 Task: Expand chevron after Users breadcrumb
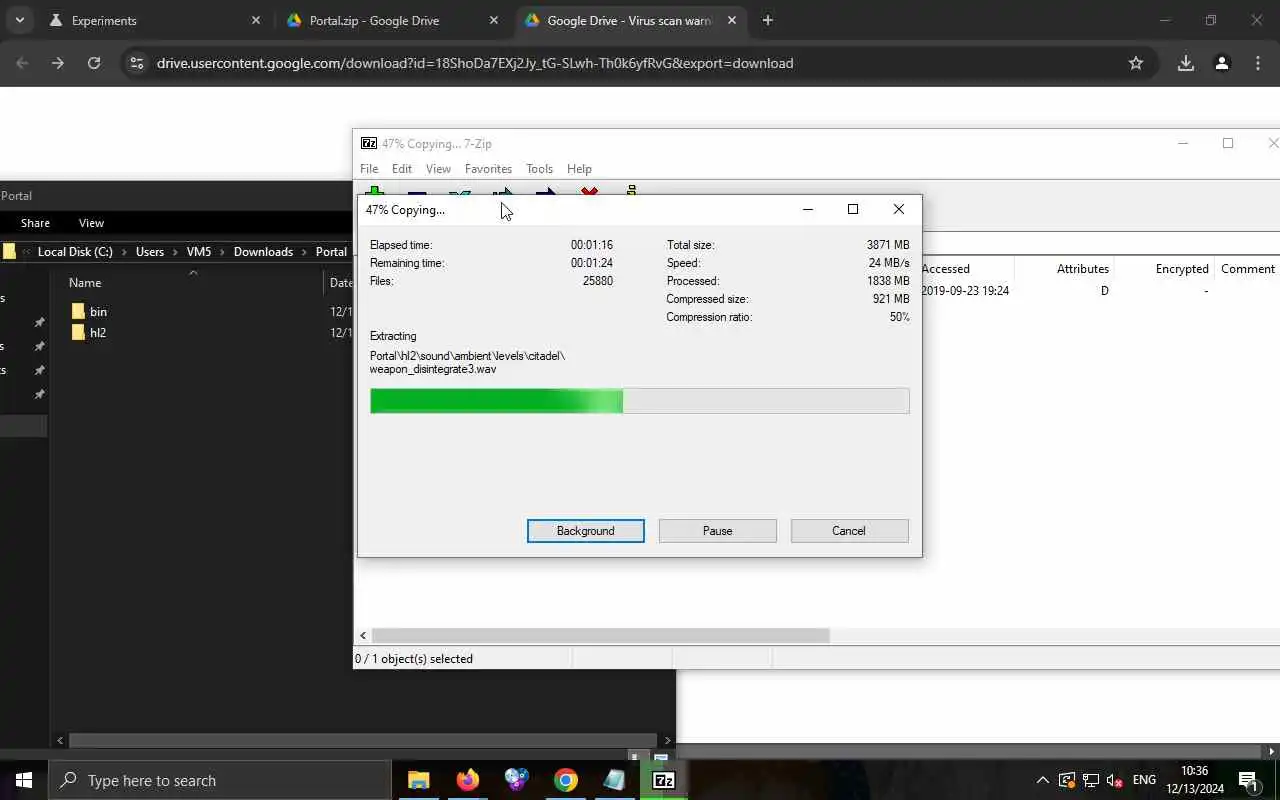click(x=175, y=252)
